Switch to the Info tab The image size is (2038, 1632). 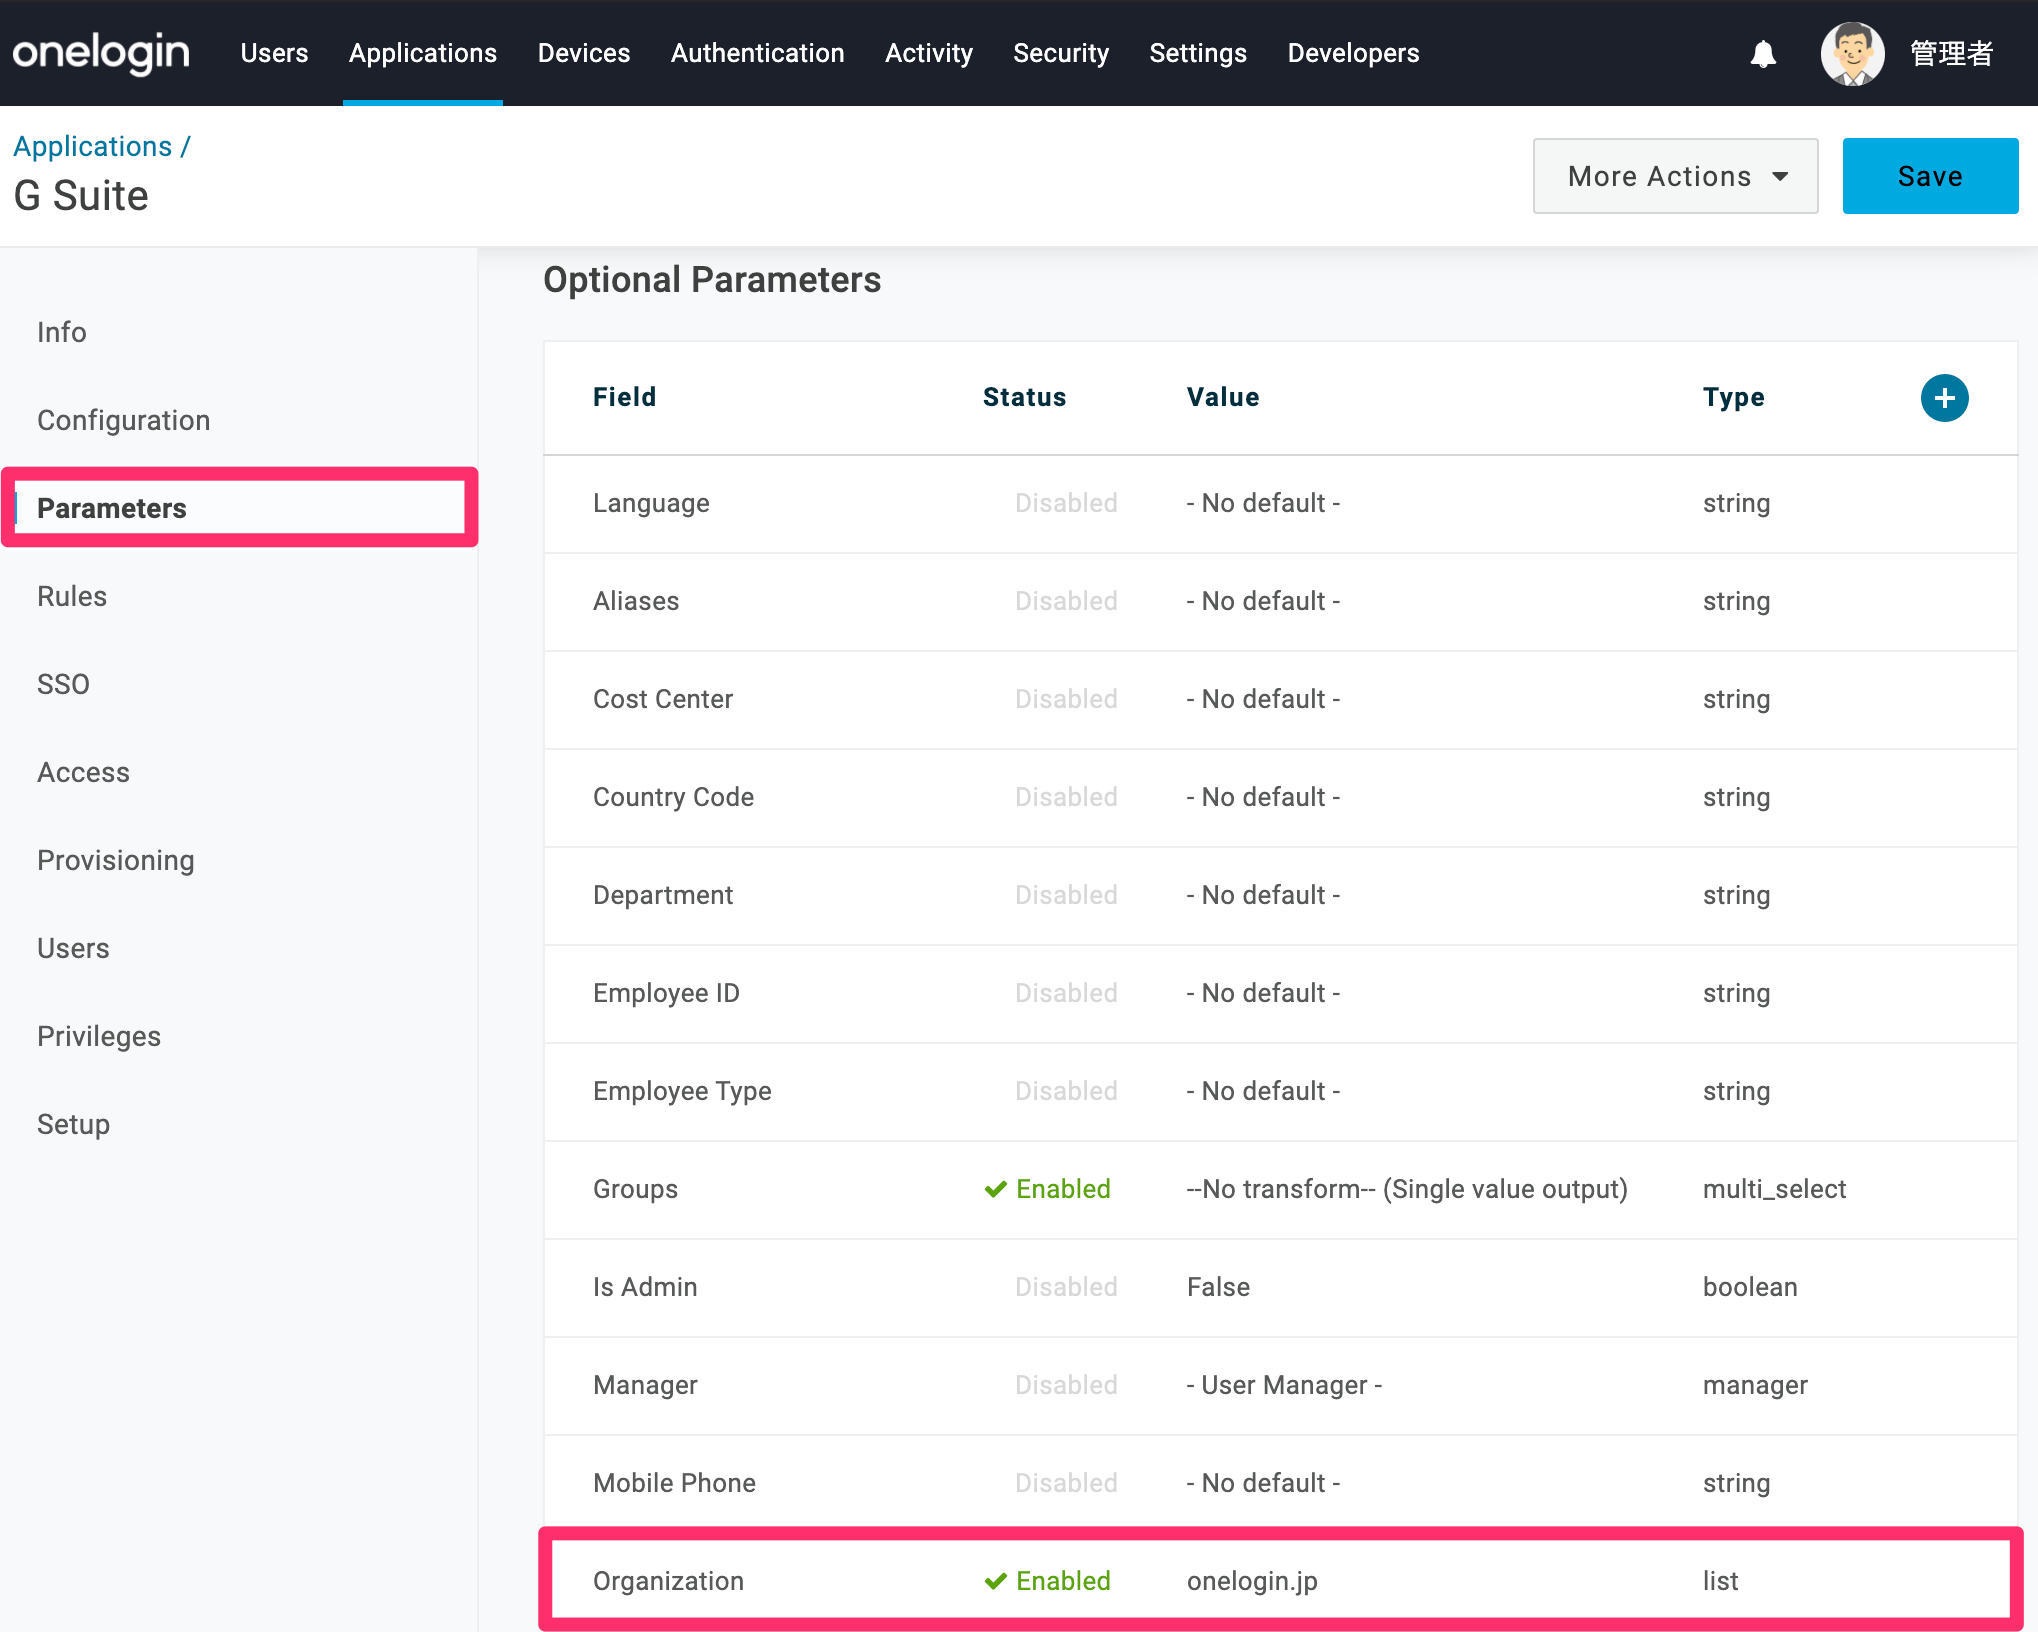click(x=62, y=332)
